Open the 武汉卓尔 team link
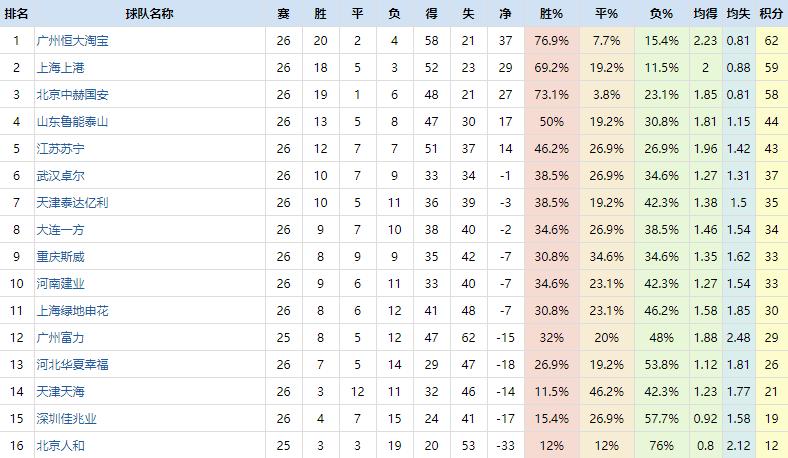This screenshot has height=458, width=788. point(60,176)
